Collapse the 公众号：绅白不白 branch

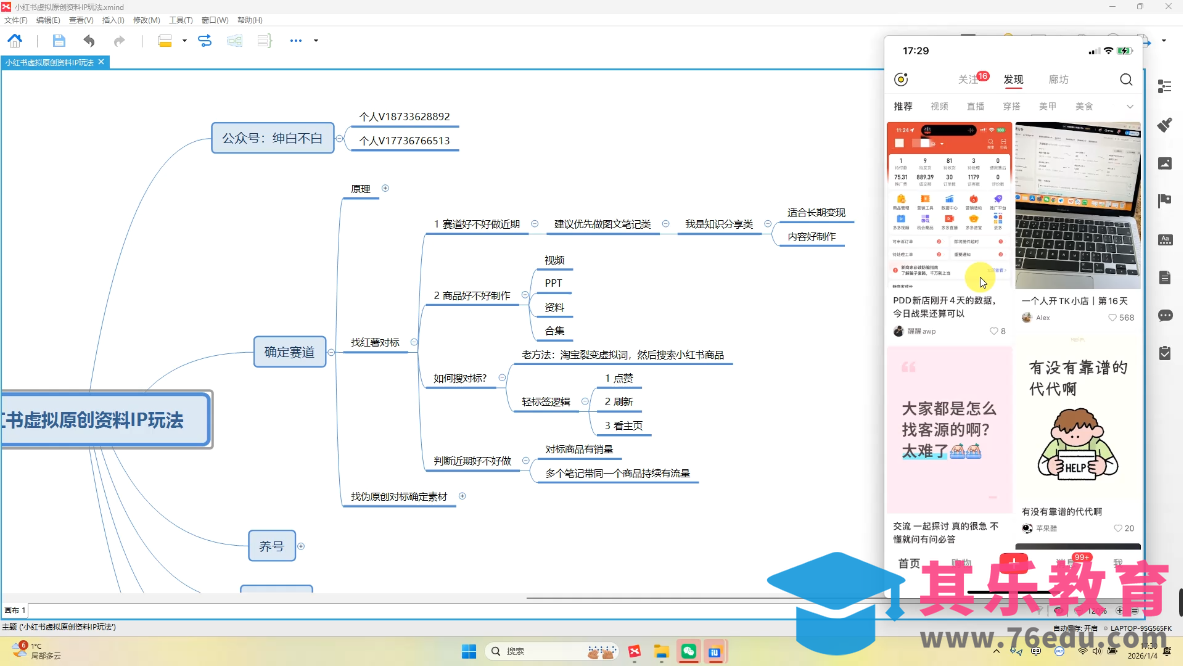(340, 139)
